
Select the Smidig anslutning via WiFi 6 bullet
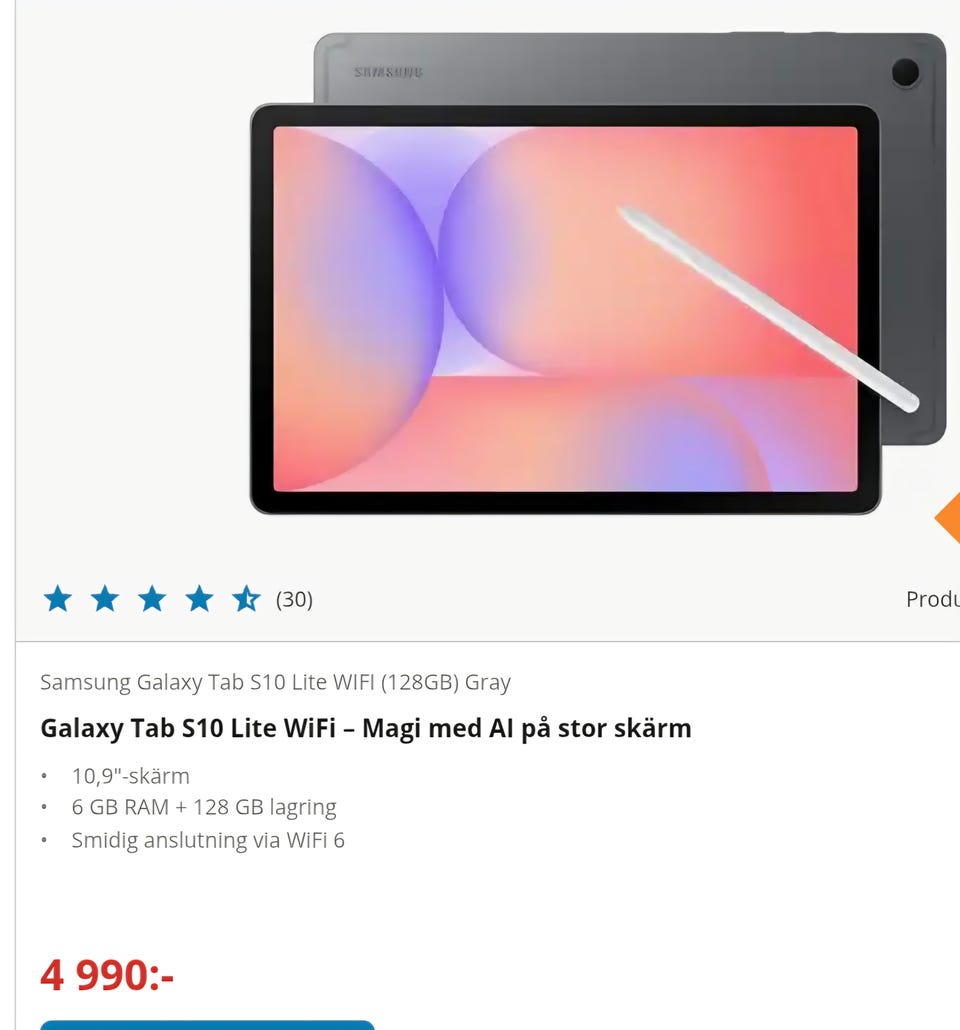208,840
